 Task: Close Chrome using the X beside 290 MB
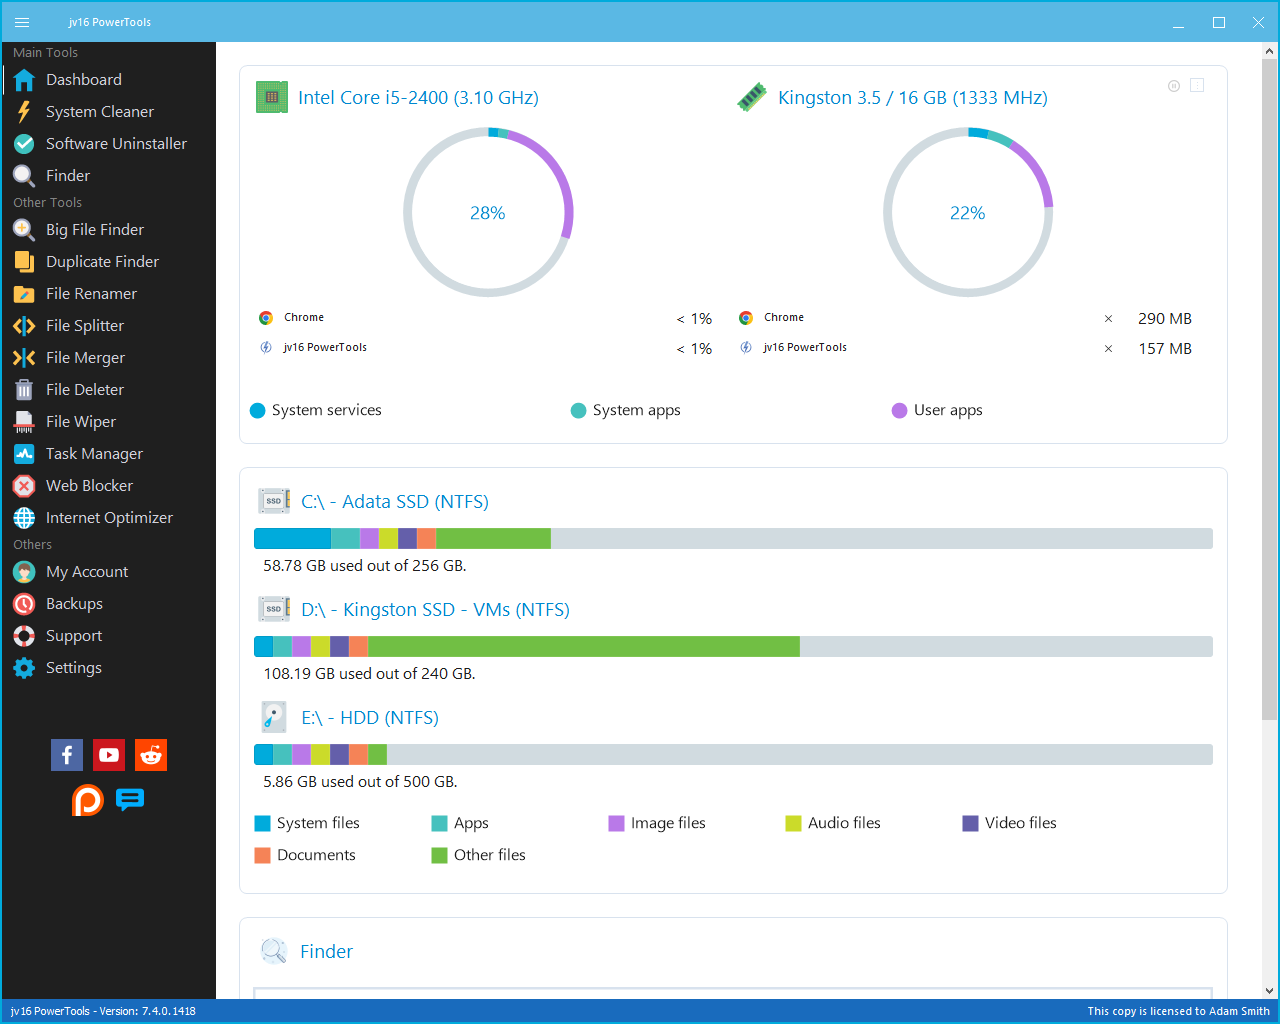pos(1108,319)
